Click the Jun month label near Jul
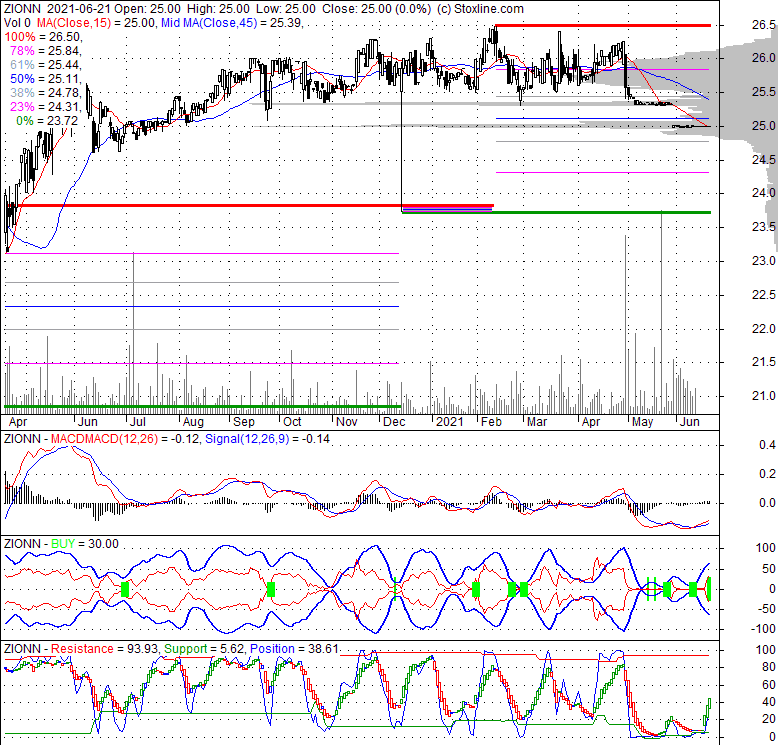Viewport: 780px width, 745px height. (87, 422)
